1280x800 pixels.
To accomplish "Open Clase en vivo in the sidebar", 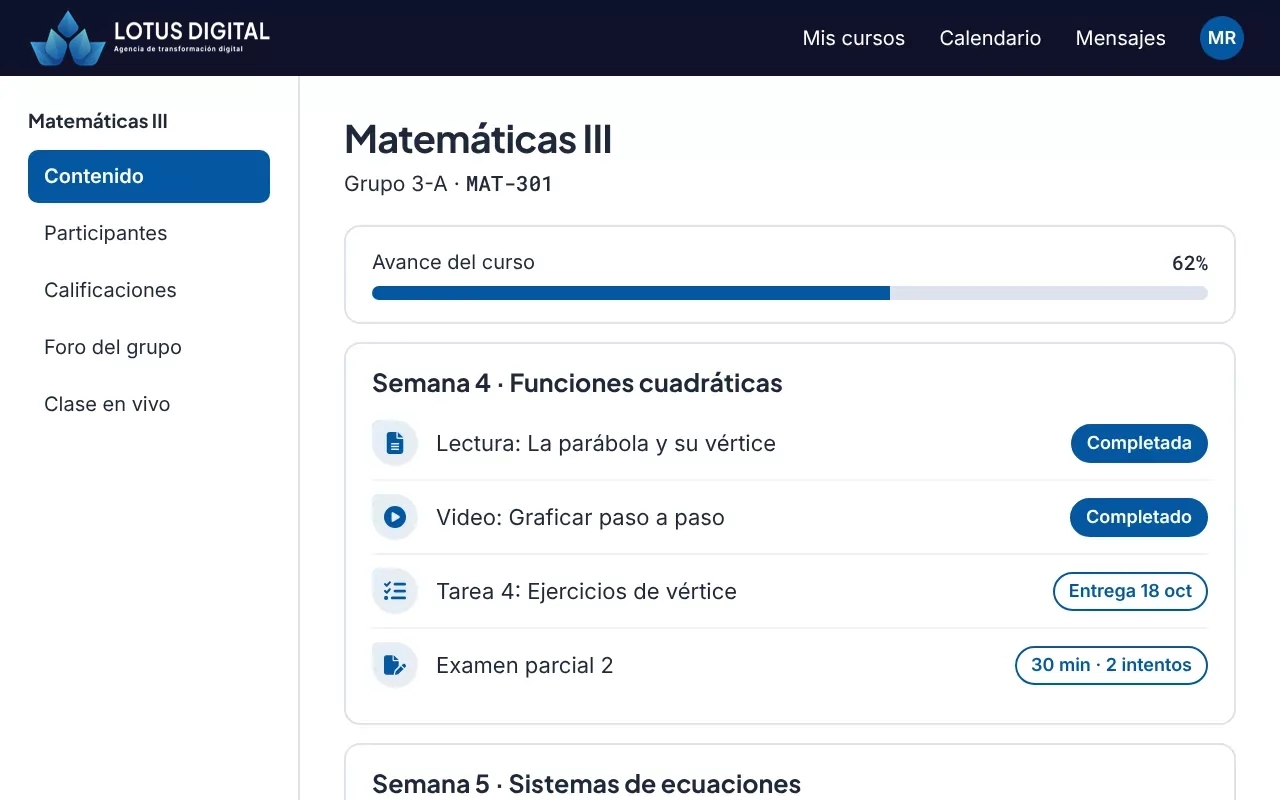I will pyautogui.click(x=149, y=404).
